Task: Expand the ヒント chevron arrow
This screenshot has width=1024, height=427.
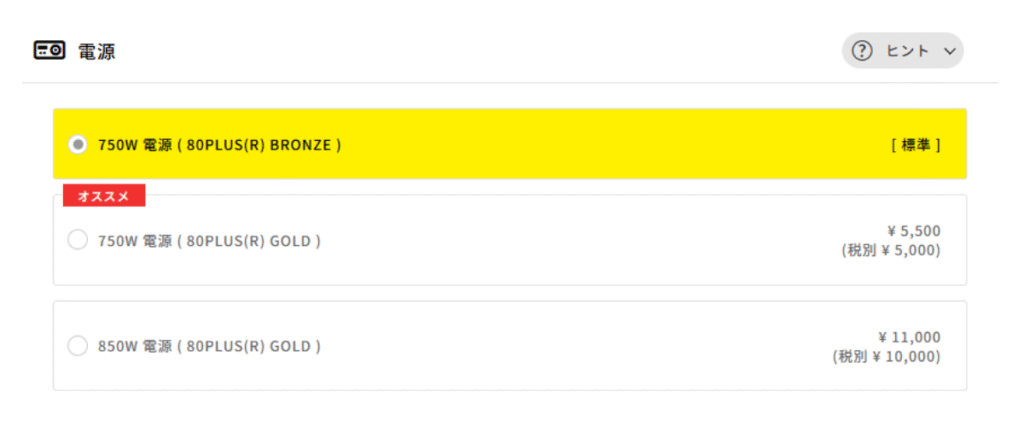Action: (950, 51)
